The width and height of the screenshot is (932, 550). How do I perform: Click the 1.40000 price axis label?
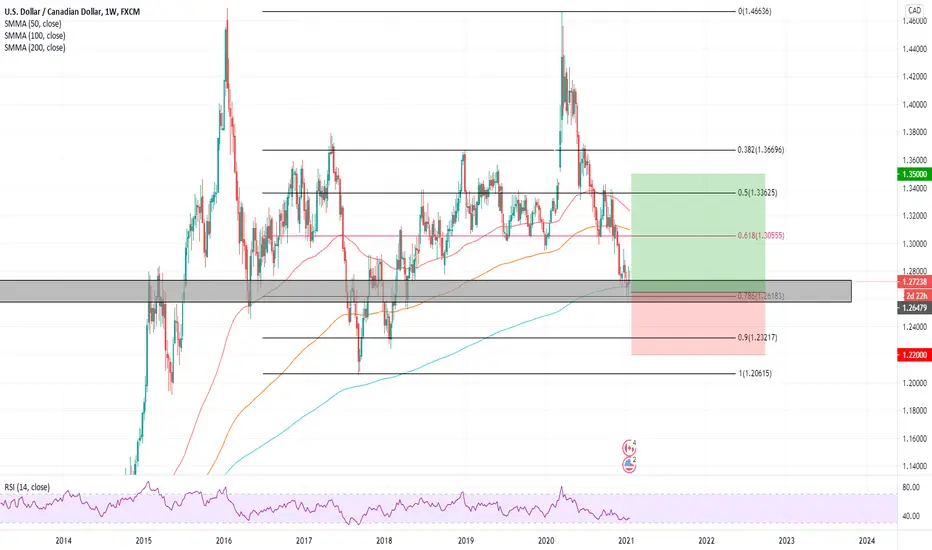tap(914, 105)
